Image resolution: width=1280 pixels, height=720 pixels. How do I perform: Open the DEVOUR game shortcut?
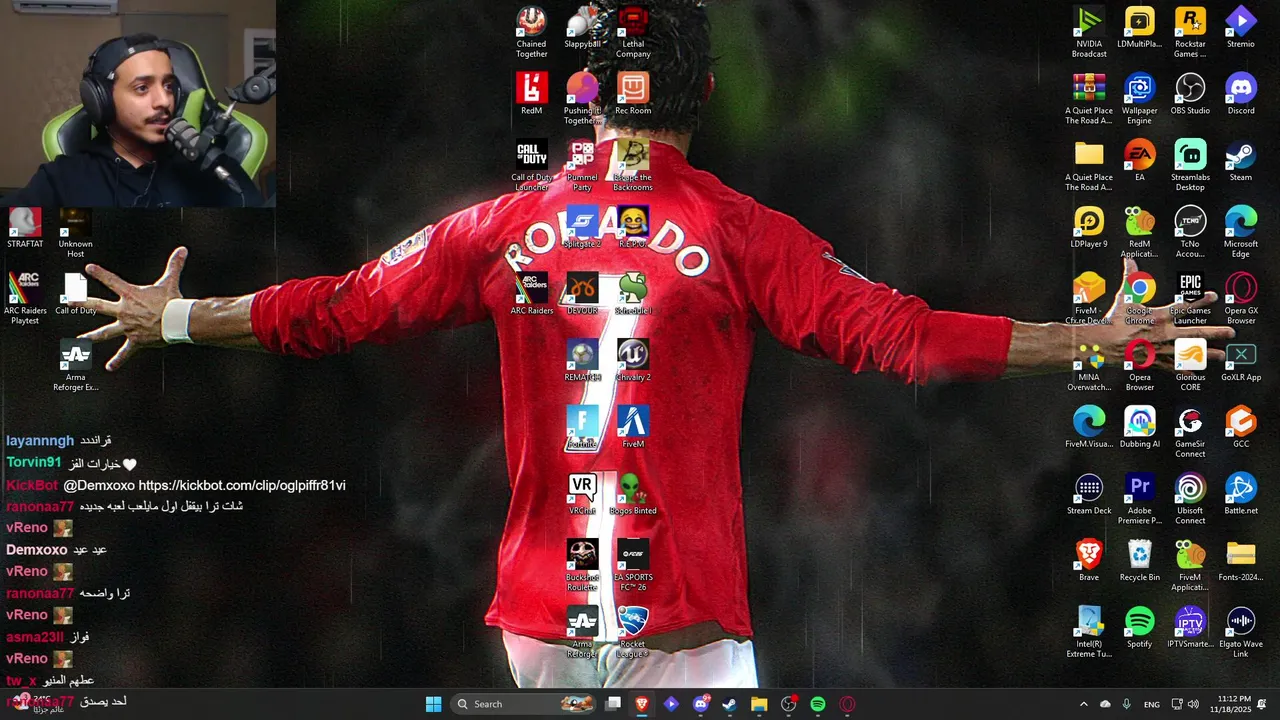(x=582, y=294)
